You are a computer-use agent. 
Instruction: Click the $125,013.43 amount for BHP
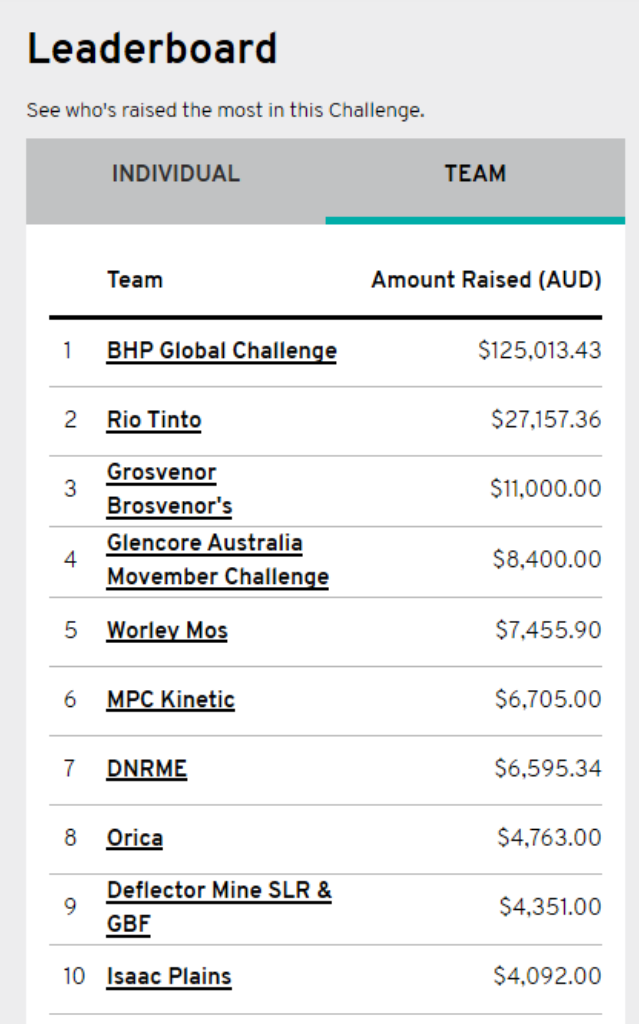pos(539,351)
